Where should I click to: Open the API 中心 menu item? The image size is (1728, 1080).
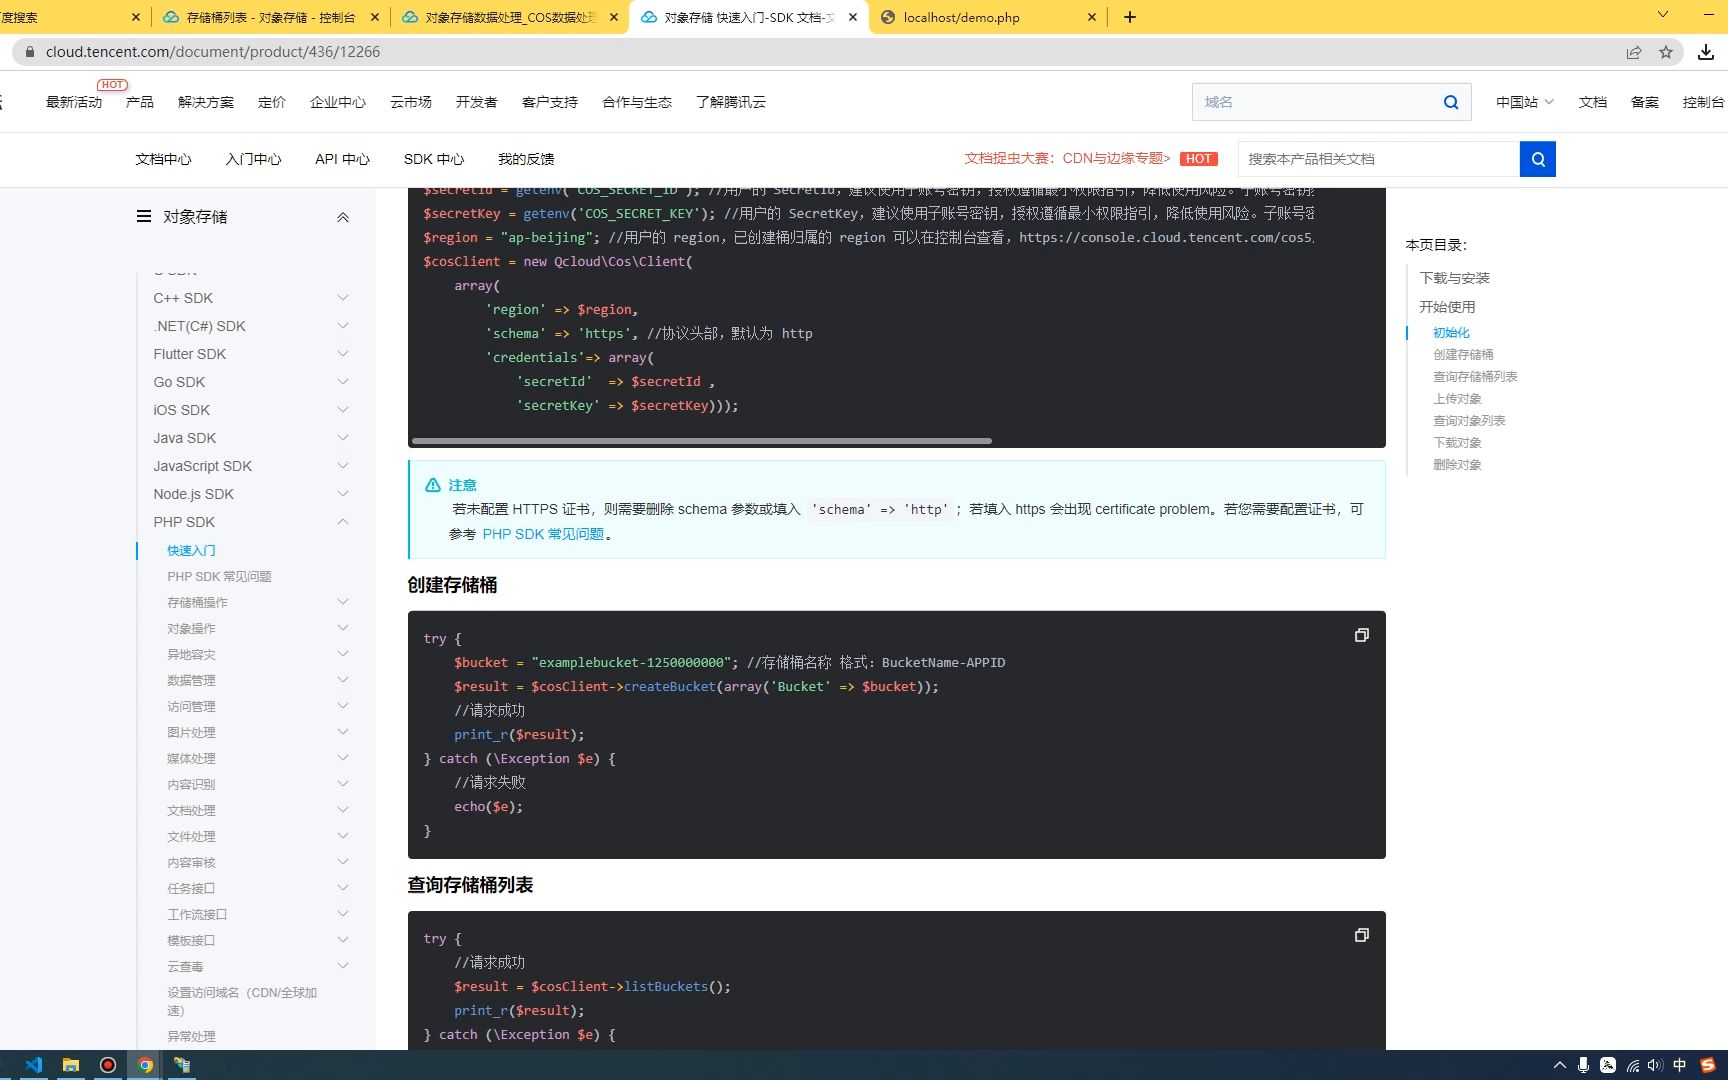click(342, 159)
